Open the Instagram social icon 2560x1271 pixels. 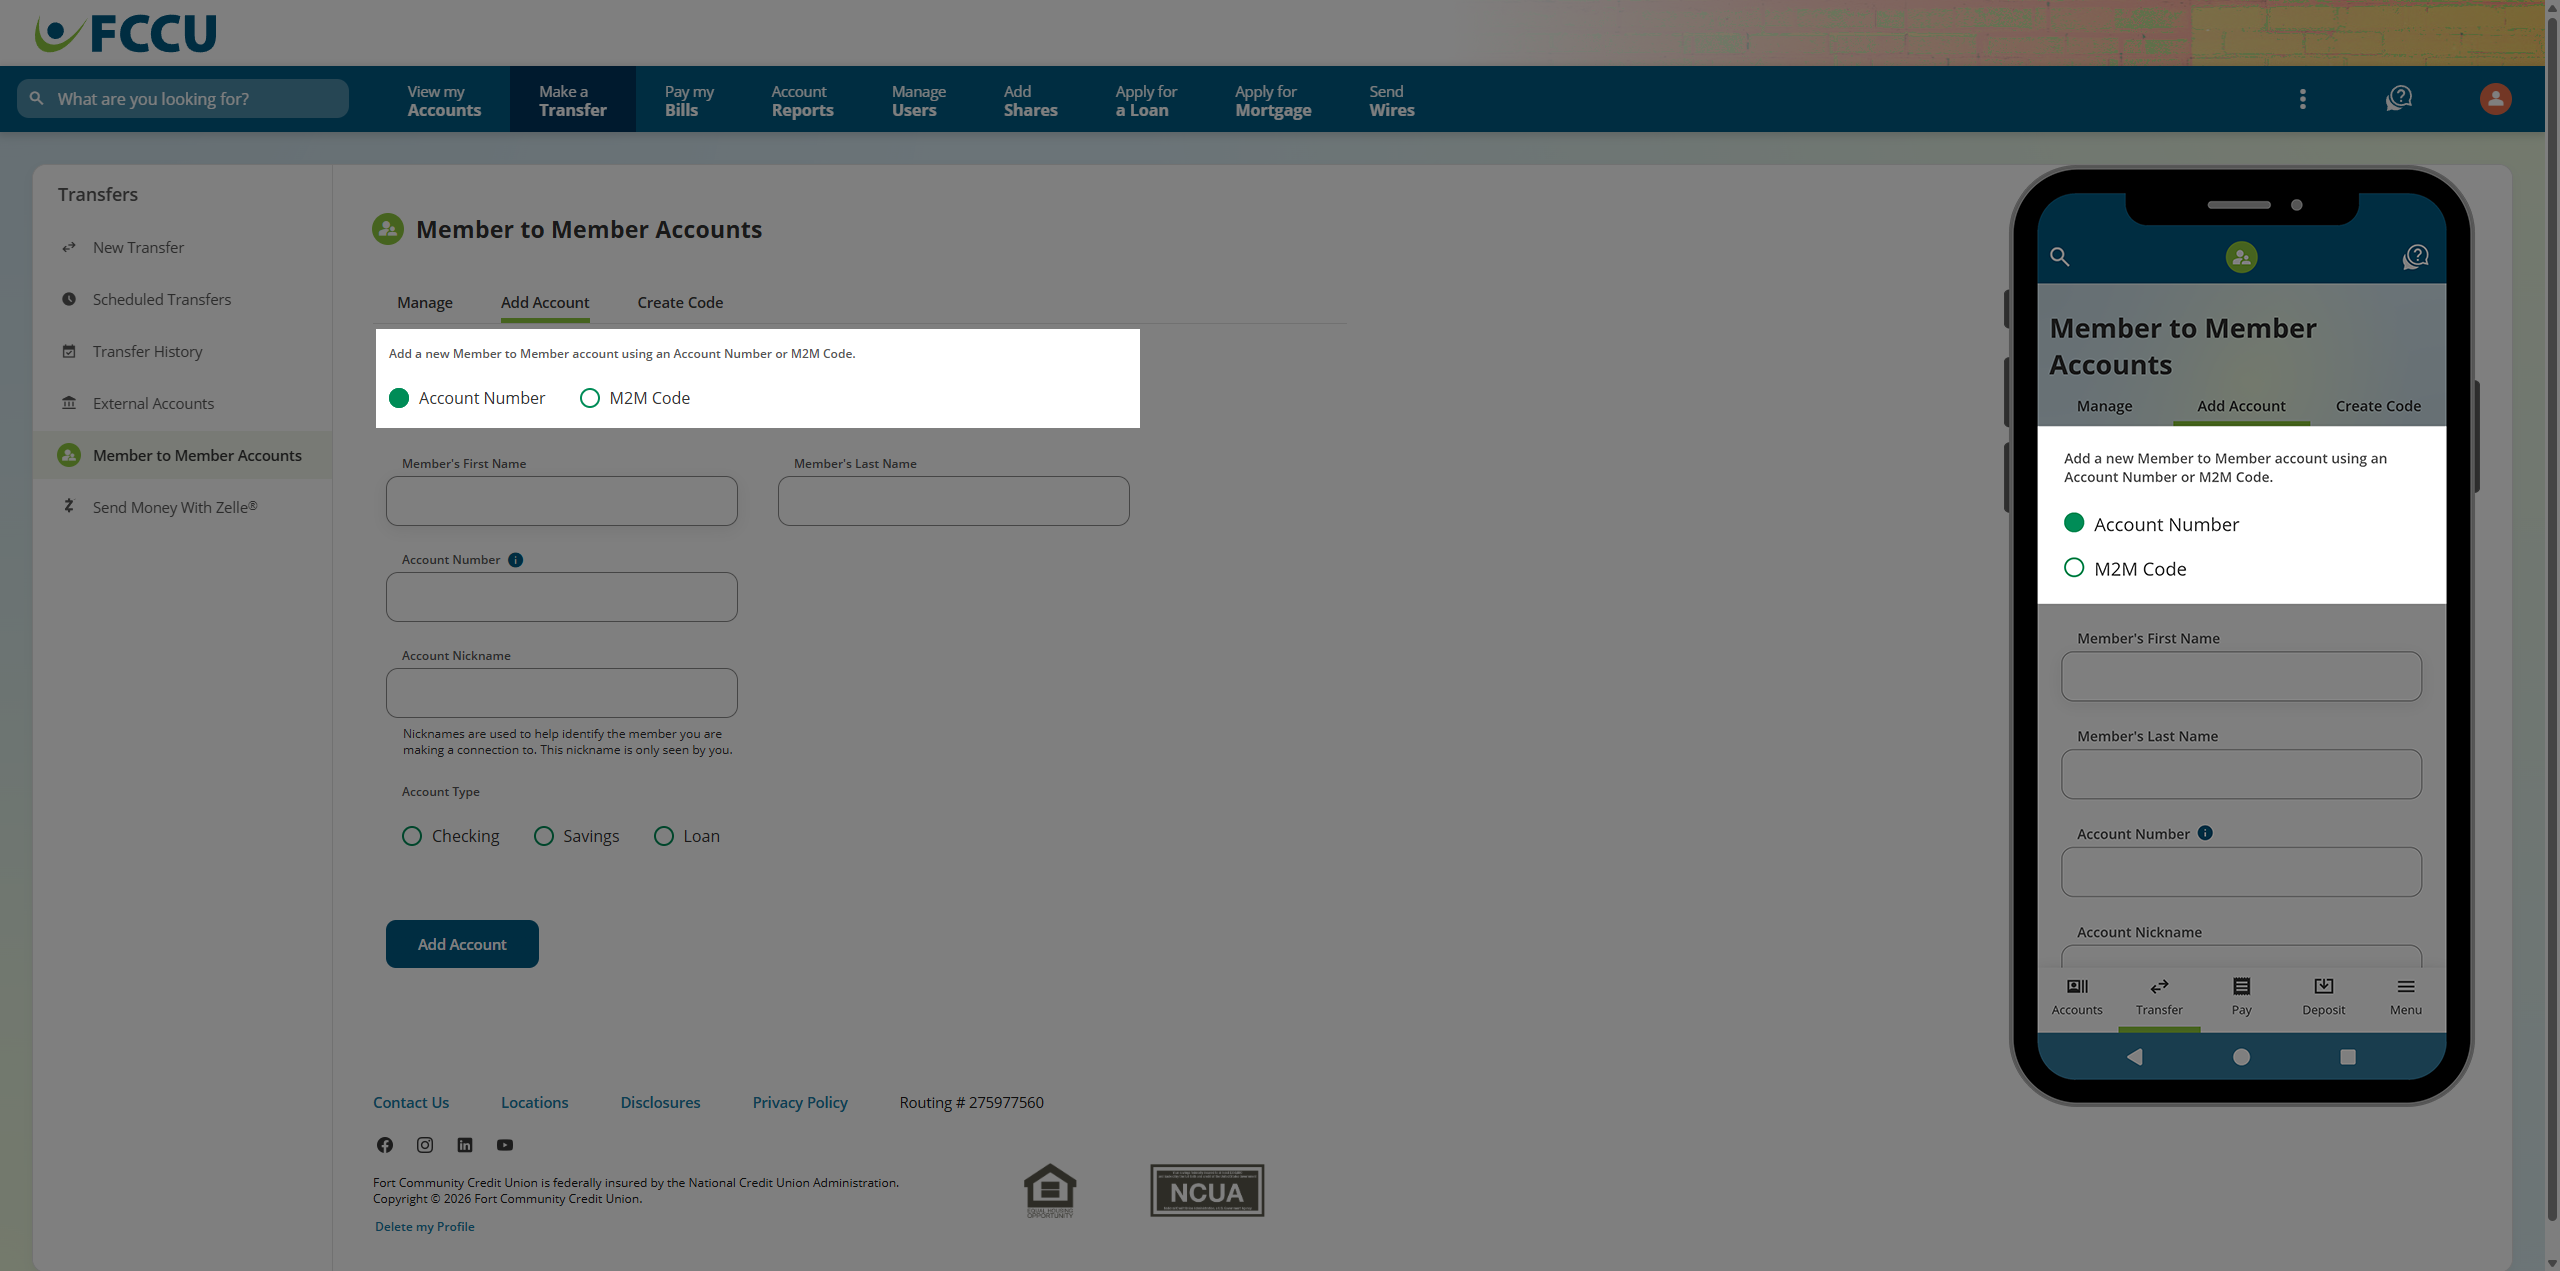[x=425, y=1145]
